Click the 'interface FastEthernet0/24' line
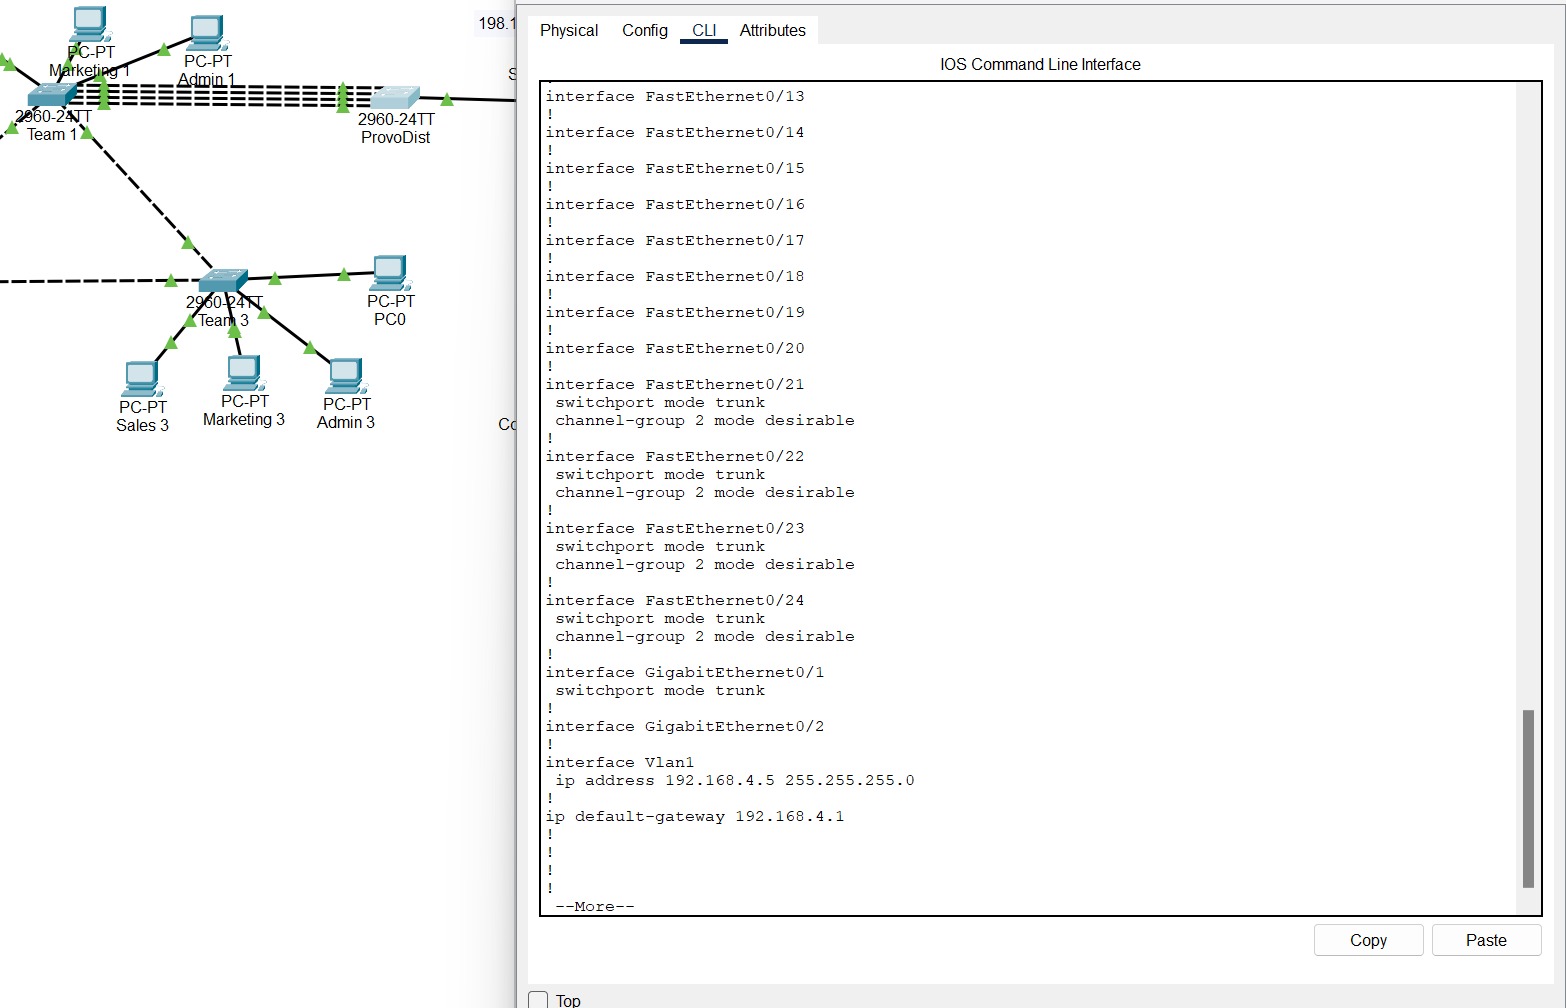Screen dimensions: 1566x1008 (675, 601)
